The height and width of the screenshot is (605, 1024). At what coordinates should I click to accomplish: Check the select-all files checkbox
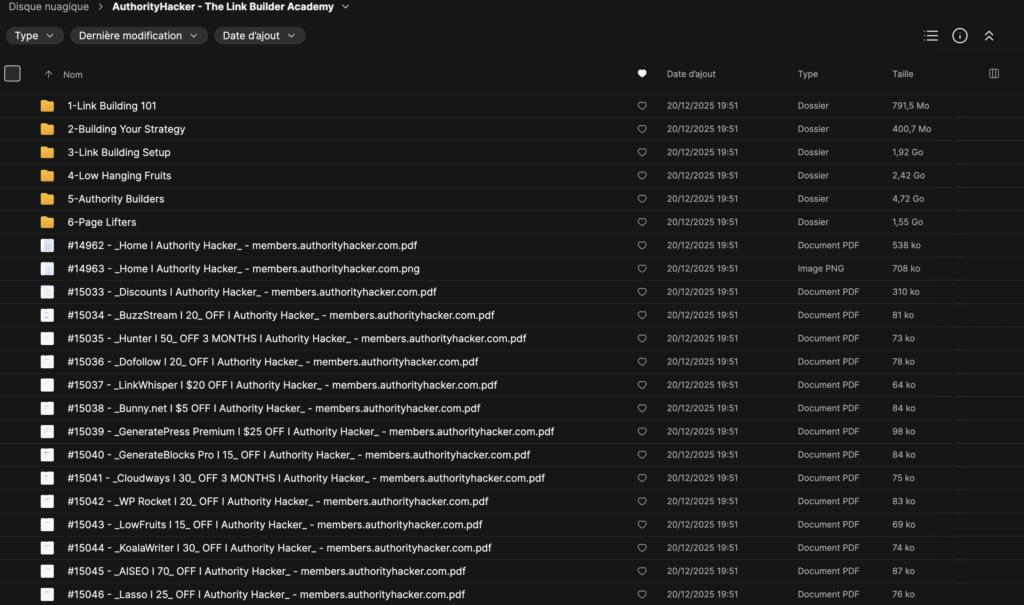coord(13,73)
